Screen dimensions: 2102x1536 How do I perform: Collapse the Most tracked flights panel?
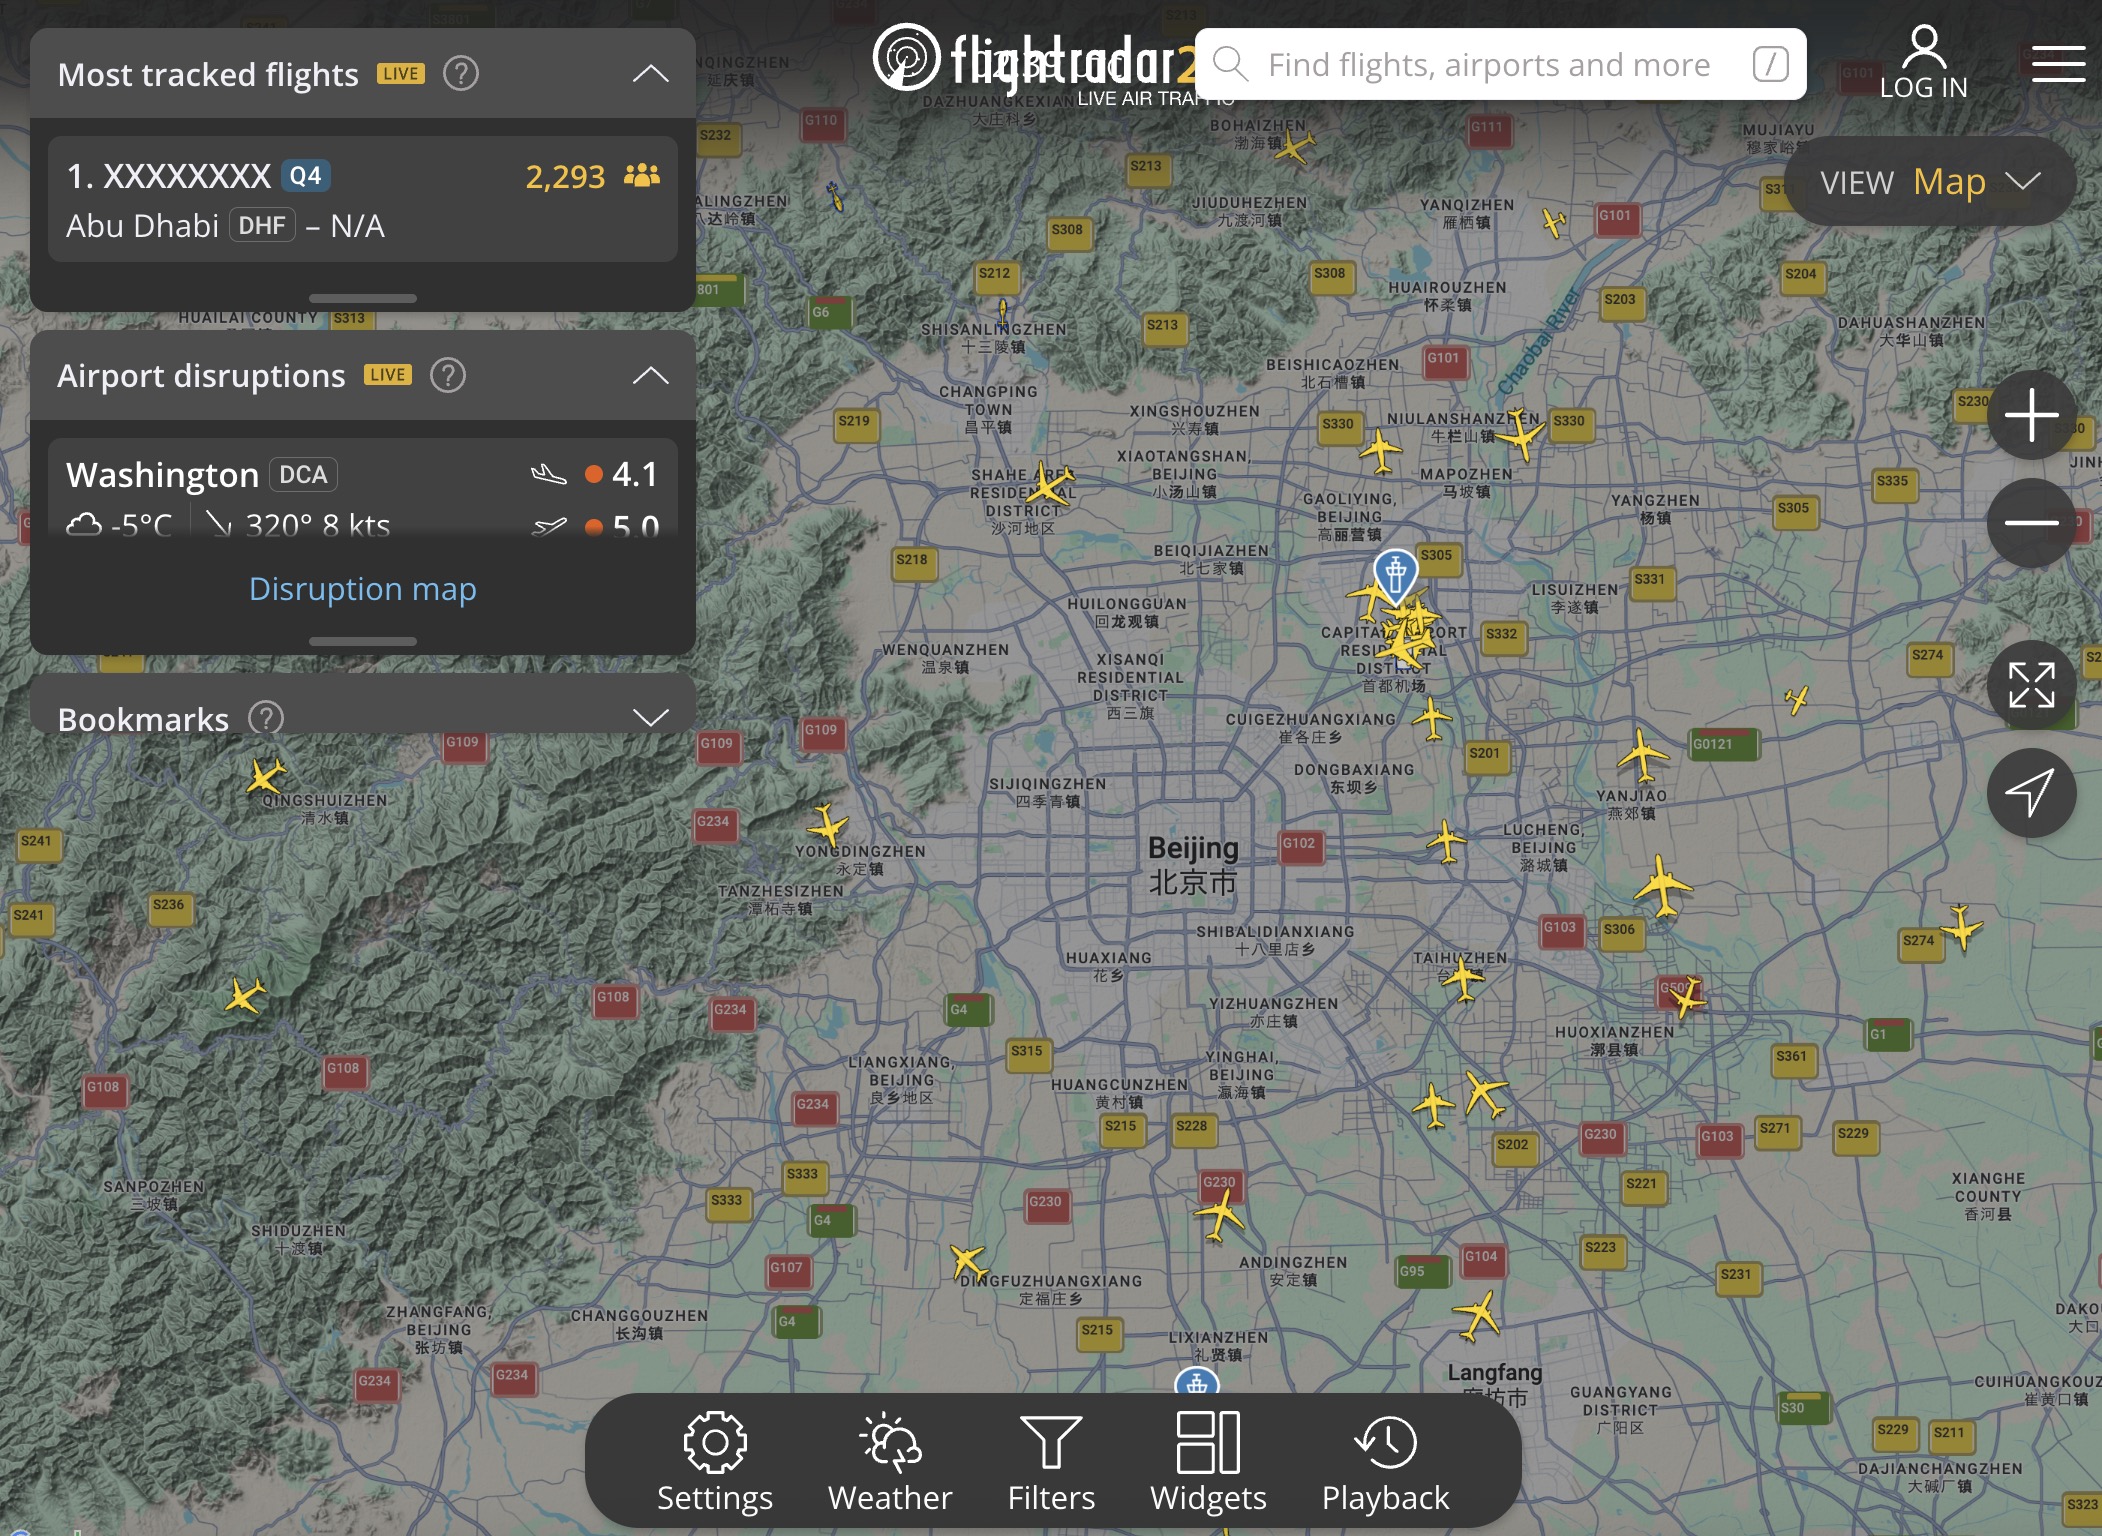point(650,74)
